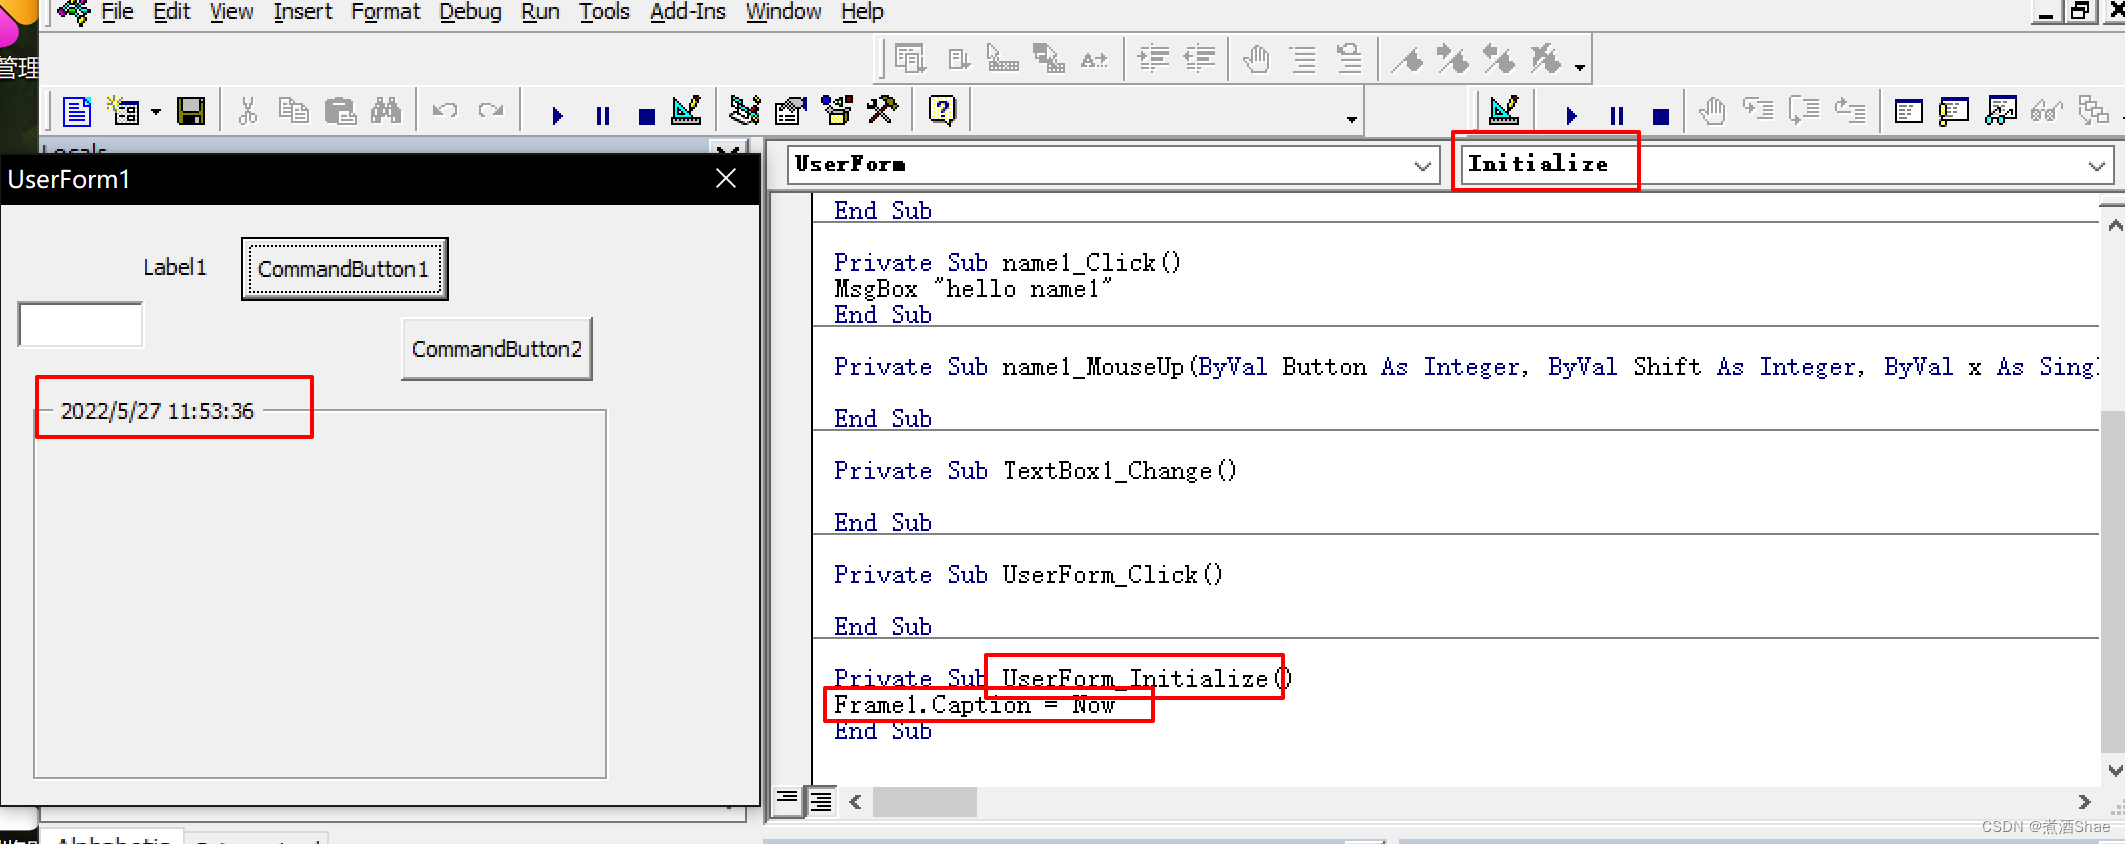Click the Copy icon in toolbar

(x=293, y=111)
